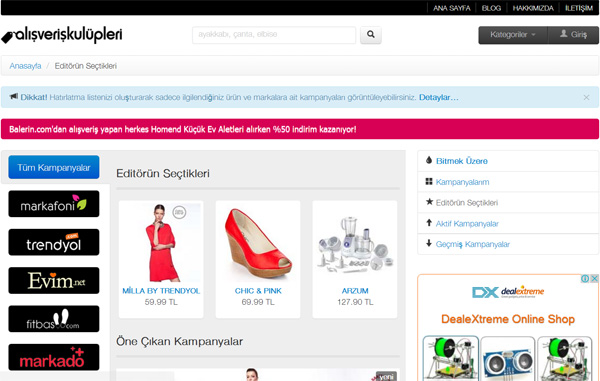
Task: Click the down arrow icon beside Geçmiş Kampanyalar
Action: [429, 243]
